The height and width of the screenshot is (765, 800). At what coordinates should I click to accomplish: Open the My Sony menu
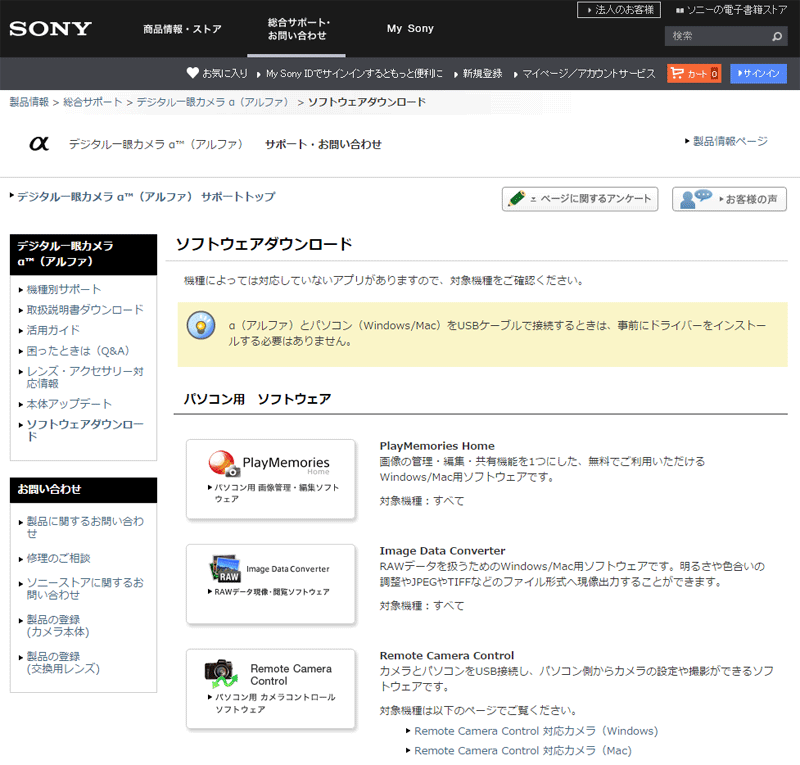pos(410,29)
